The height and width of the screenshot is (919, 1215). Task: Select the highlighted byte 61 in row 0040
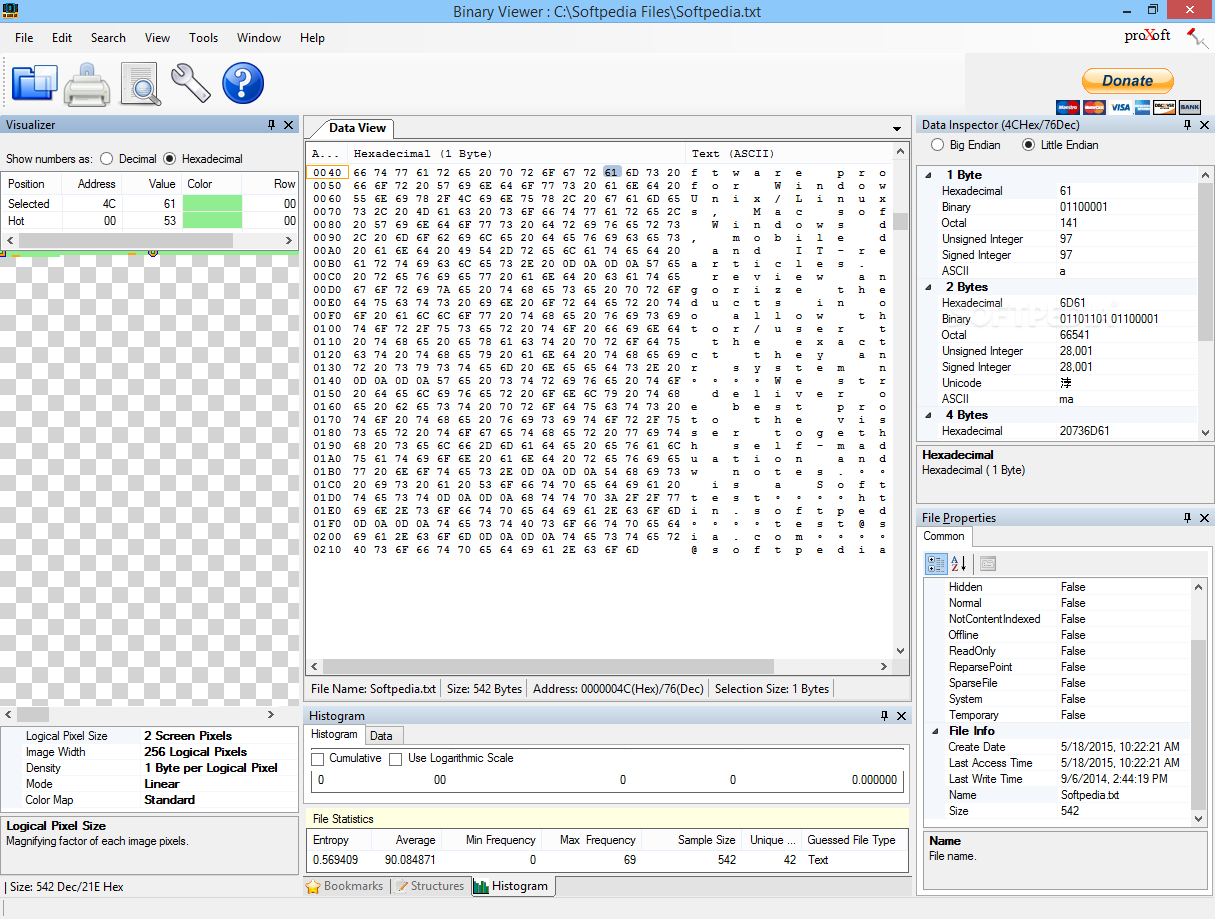(x=612, y=172)
